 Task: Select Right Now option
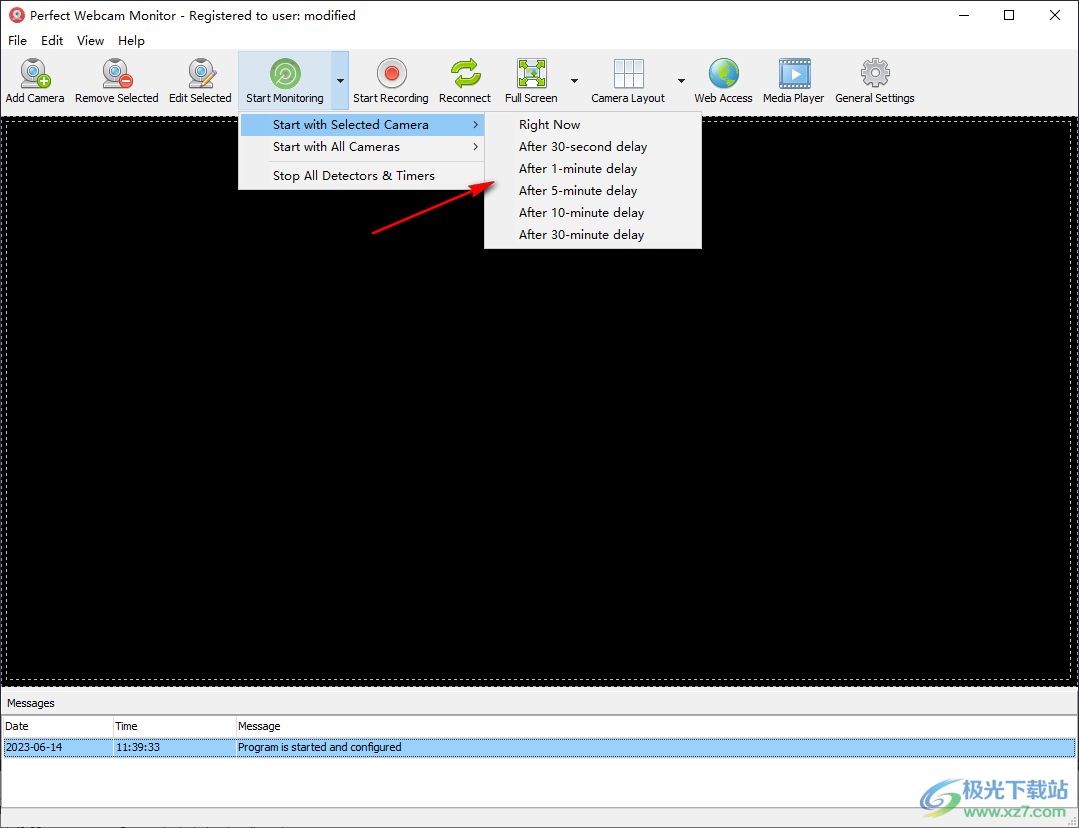click(592, 125)
